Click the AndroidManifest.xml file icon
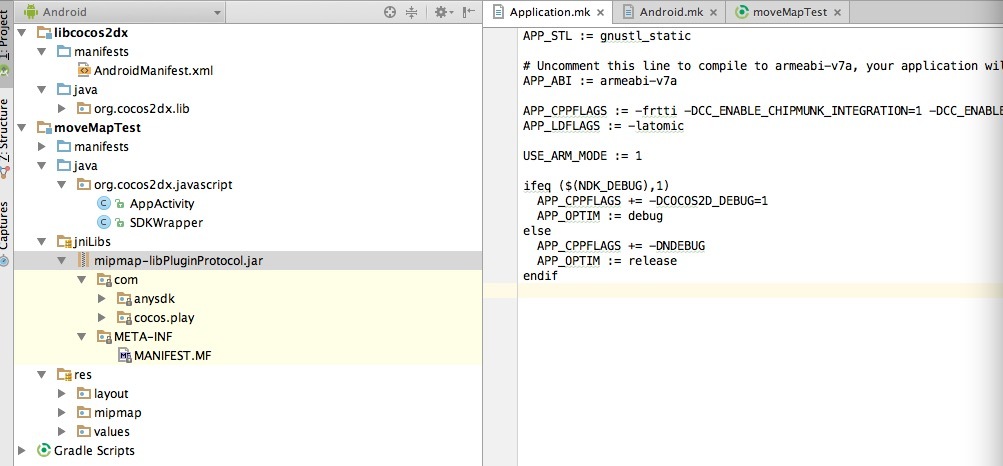 pos(84,70)
